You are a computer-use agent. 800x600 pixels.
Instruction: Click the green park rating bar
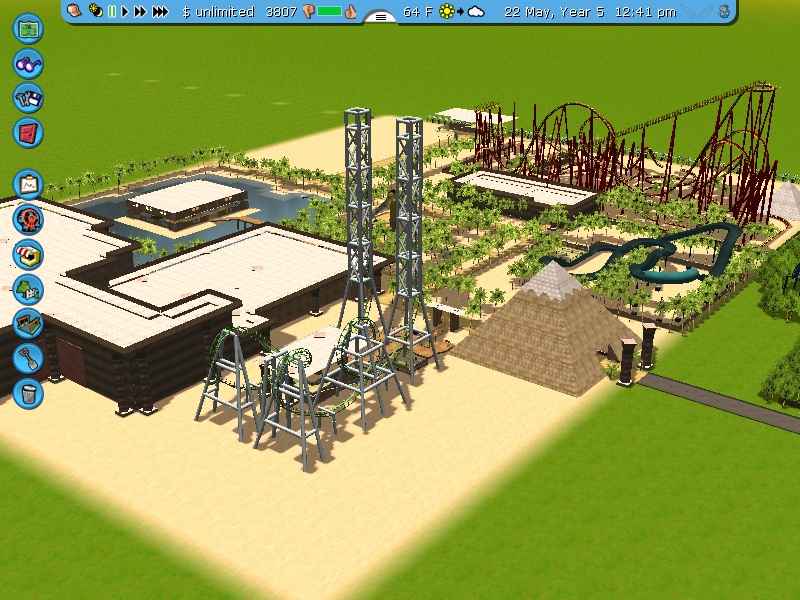click(x=330, y=12)
